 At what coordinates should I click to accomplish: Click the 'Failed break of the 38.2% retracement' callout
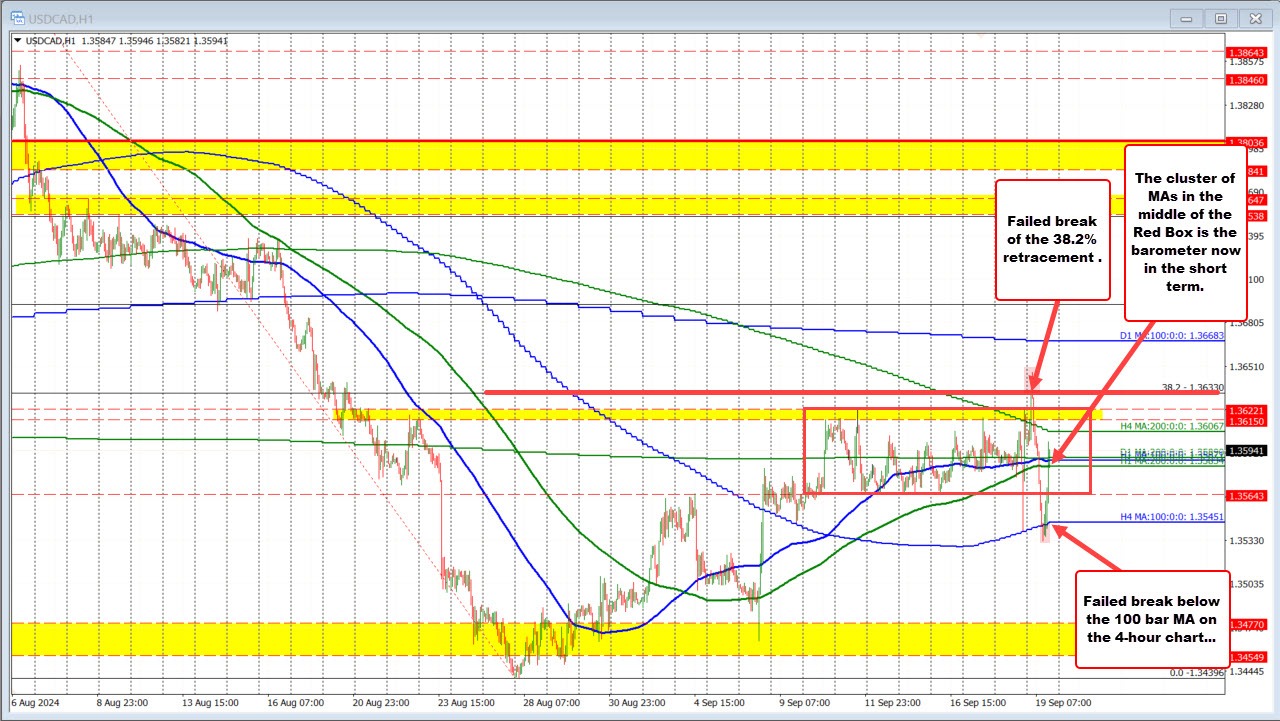[x=1052, y=240]
